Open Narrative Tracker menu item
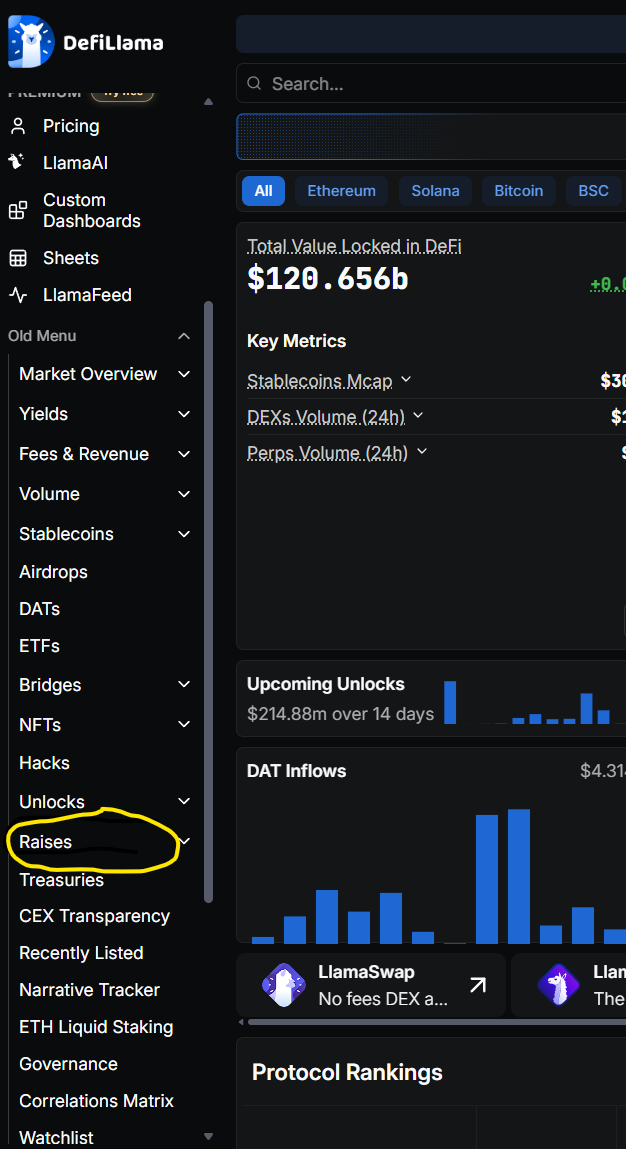626x1149 pixels. (x=89, y=990)
